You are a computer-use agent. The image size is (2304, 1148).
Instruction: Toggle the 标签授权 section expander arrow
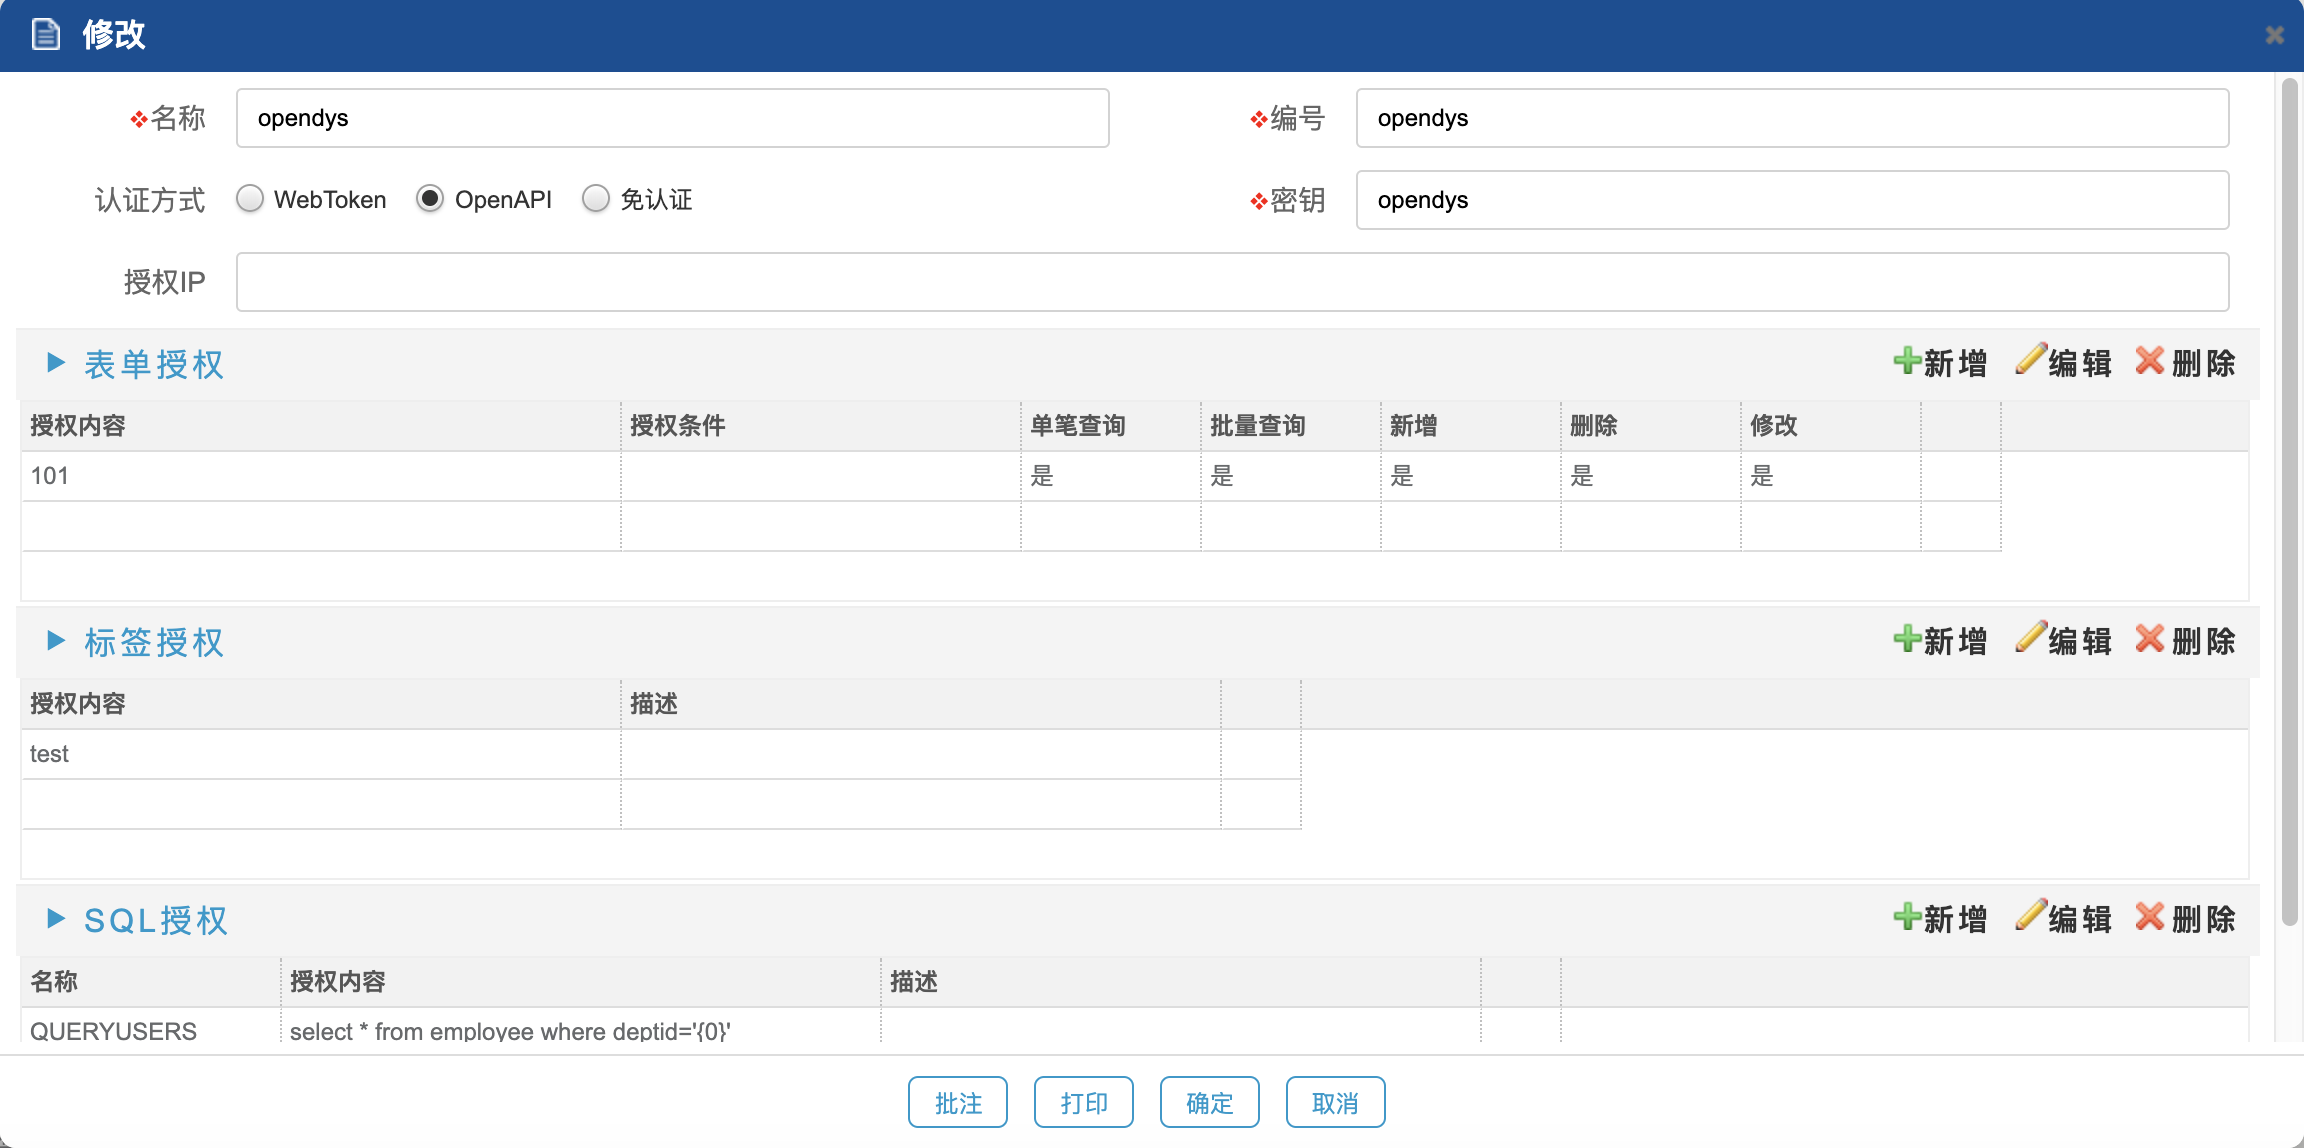[56, 641]
